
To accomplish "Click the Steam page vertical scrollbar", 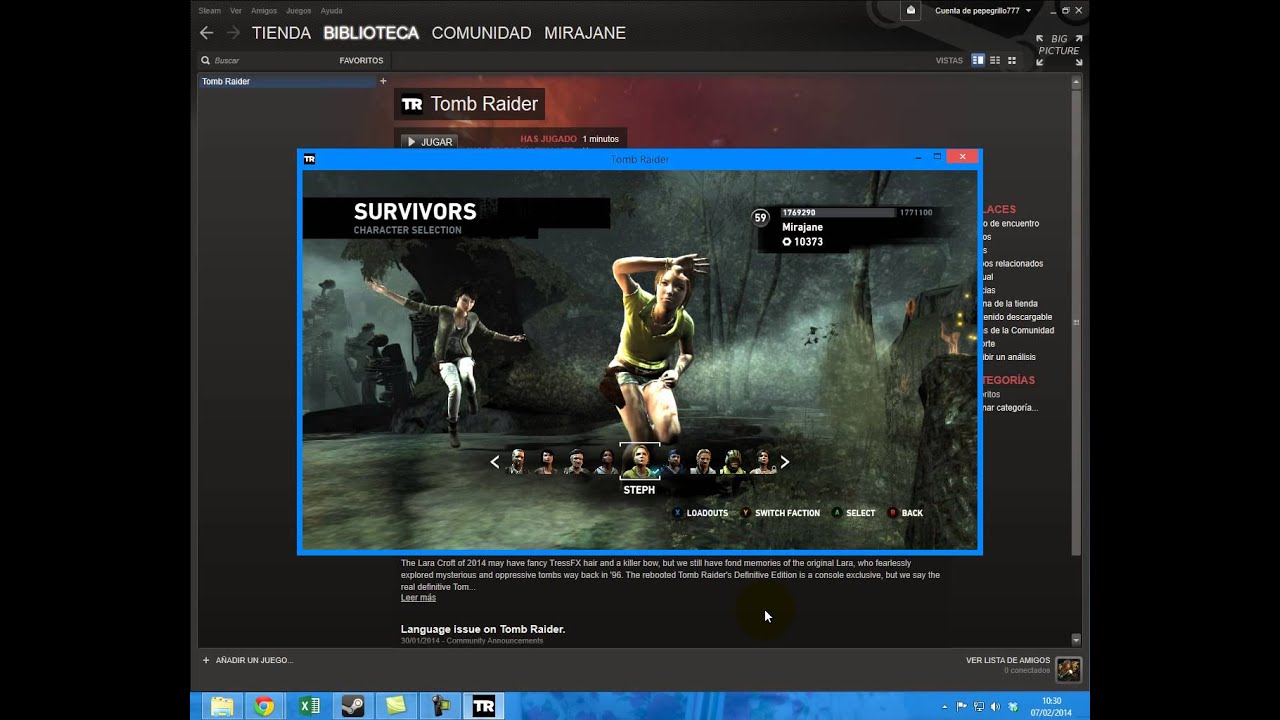I will tap(1076, 322).
